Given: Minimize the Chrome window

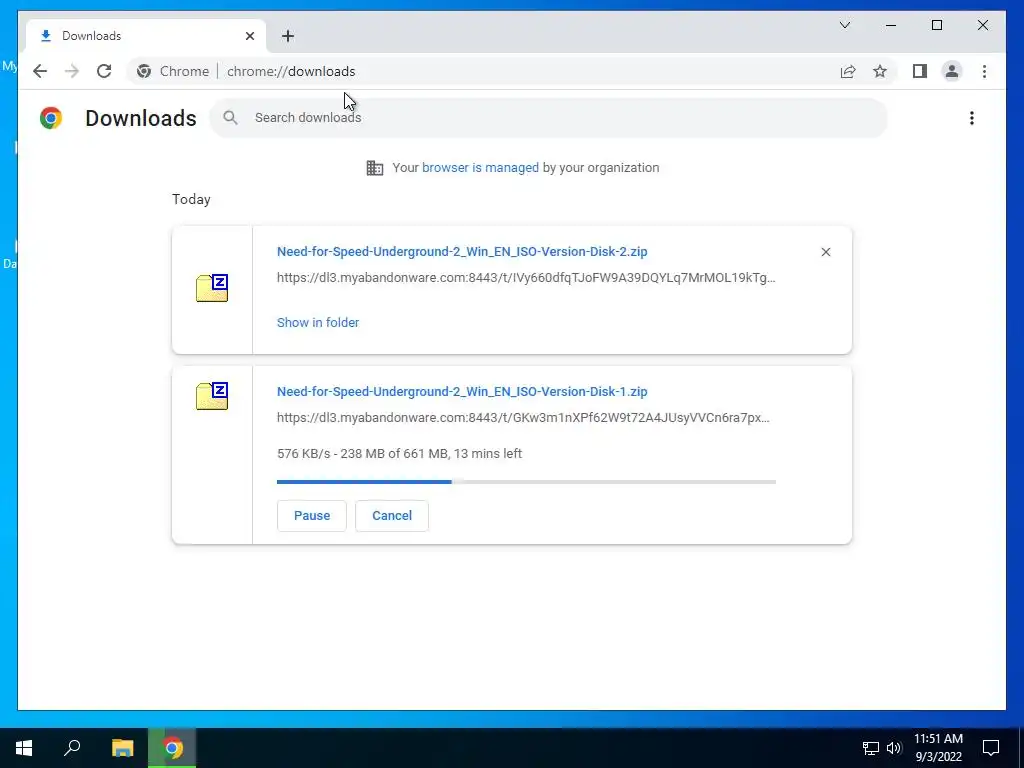Looking at the screenshot, I should [891, 25].
